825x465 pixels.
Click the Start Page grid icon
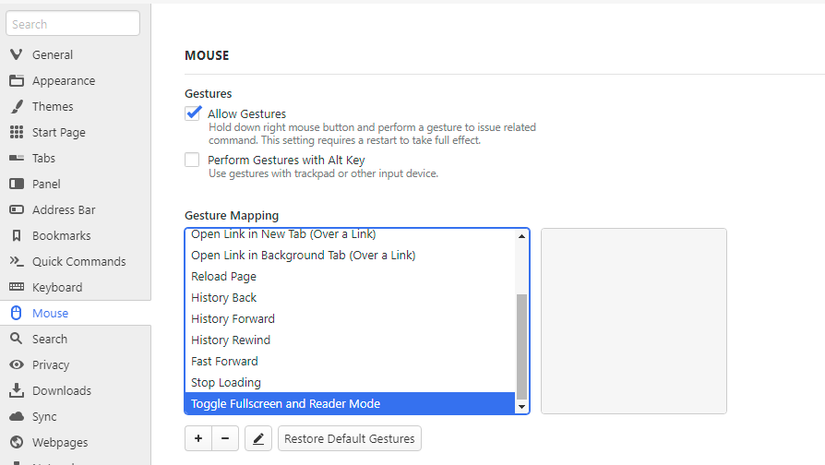click(x=16, y=132)
